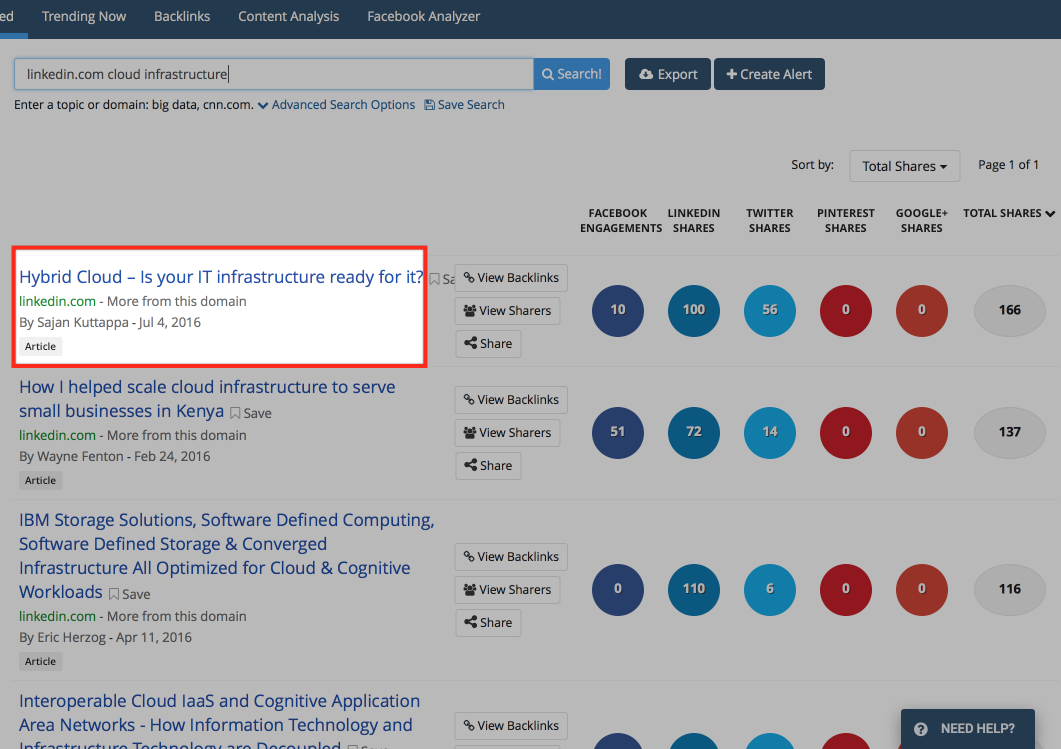Screen dimensions: 1061x749
Task: Click the 137 total shares bubble
Action: (x=1010, y=432)
